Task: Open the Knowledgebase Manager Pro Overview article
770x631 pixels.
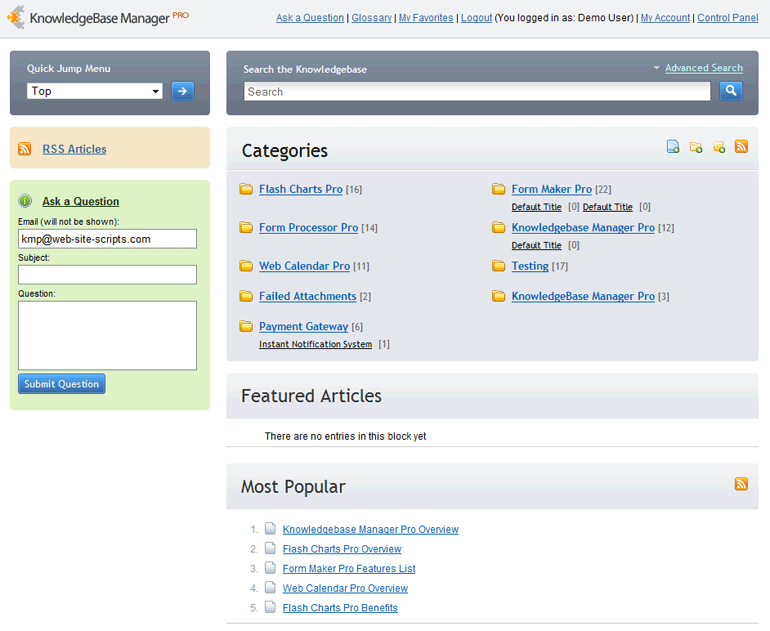Action: 371,529
